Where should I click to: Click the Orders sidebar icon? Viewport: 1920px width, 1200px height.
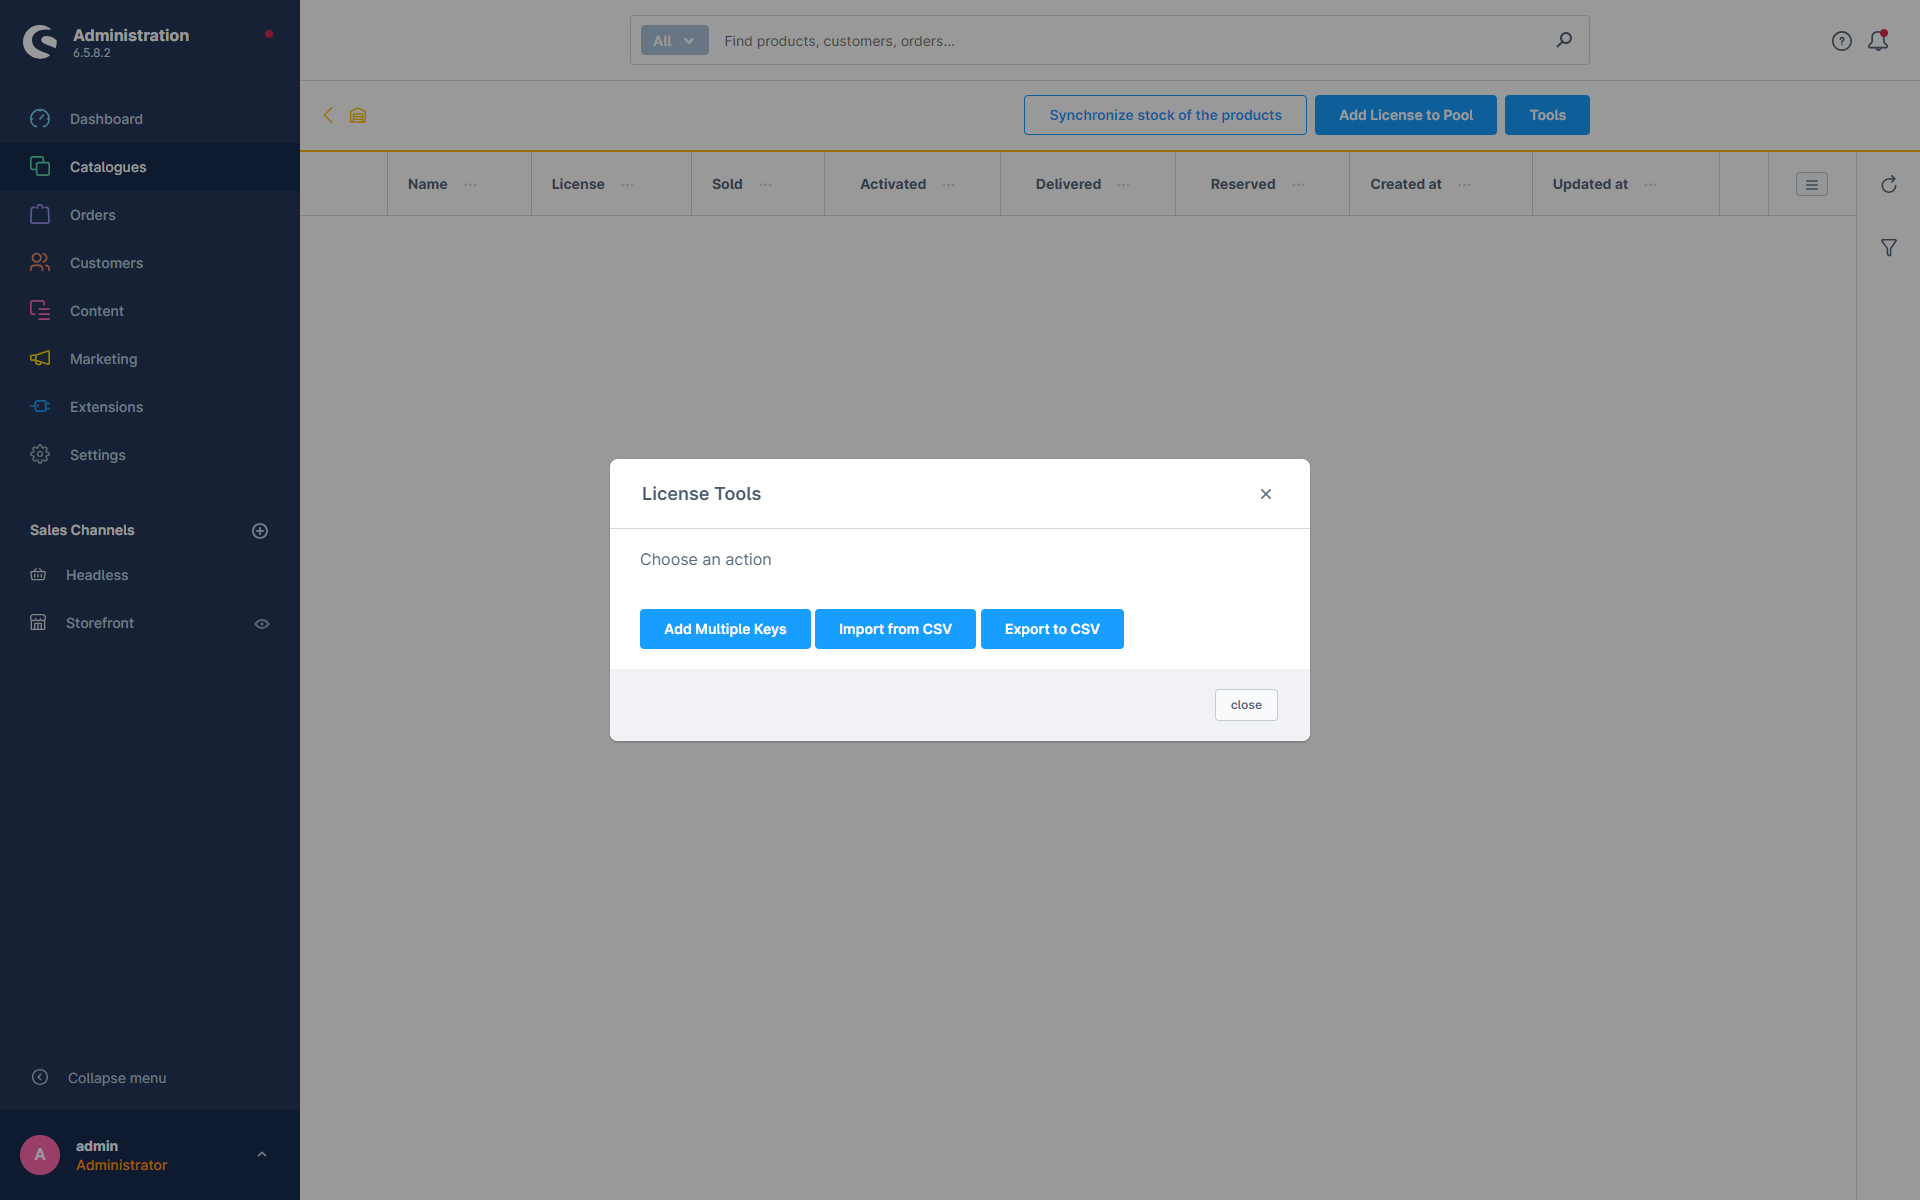point(40,214)
